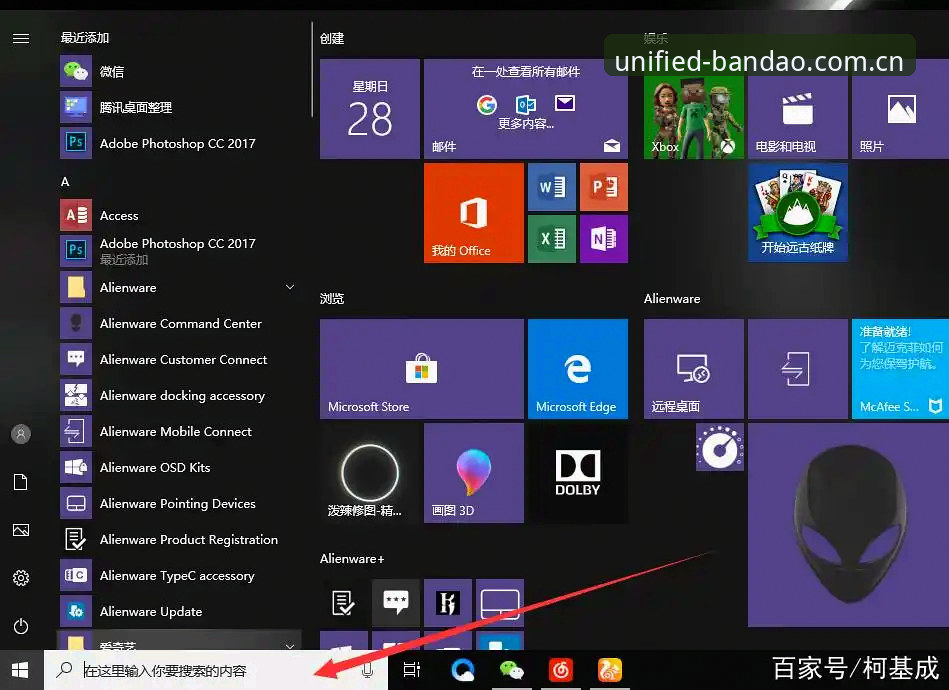Open Alienware OSD Kits
The image size is (949, 690).
(x=180, y=467)
